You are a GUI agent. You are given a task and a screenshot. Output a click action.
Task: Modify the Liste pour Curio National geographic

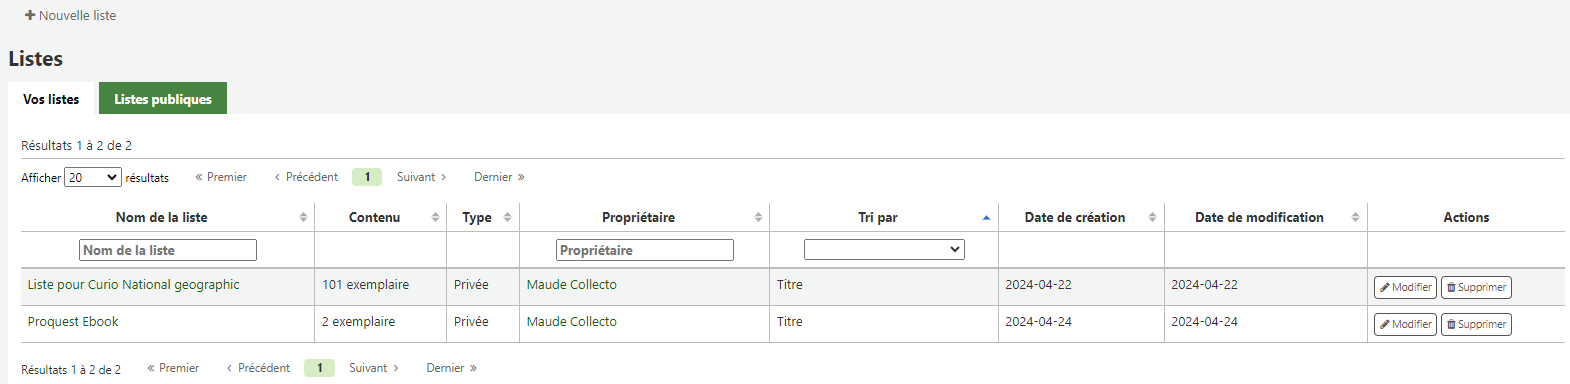tap(1405, 287)
